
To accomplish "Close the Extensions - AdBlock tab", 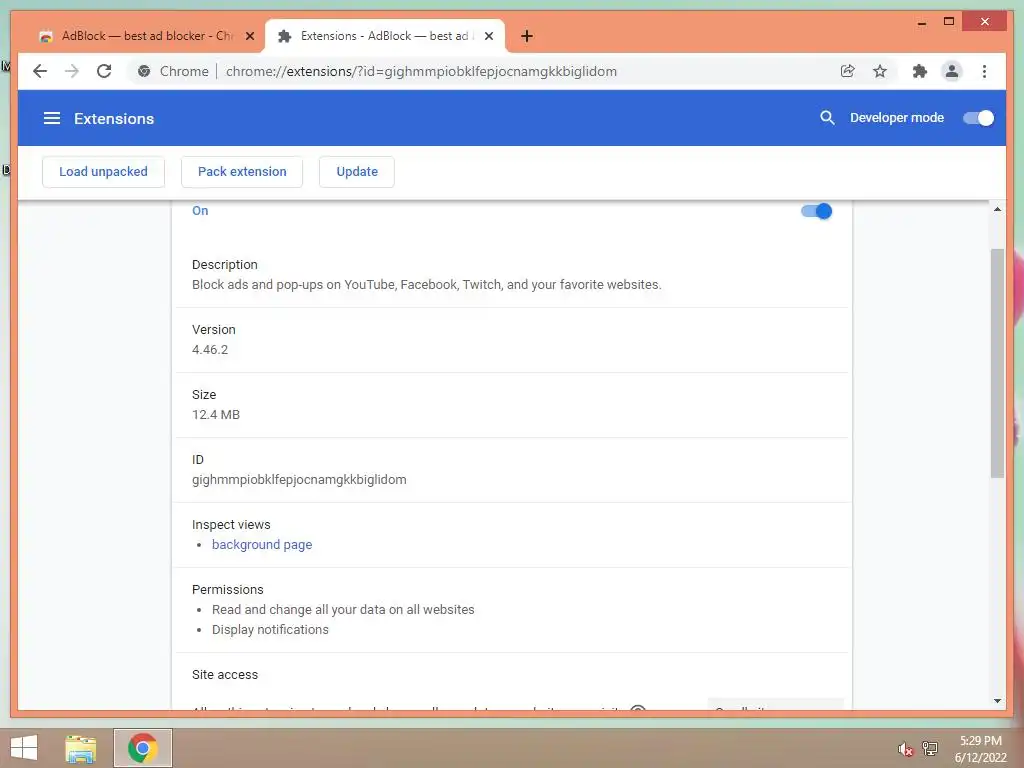I will (488, 36).
